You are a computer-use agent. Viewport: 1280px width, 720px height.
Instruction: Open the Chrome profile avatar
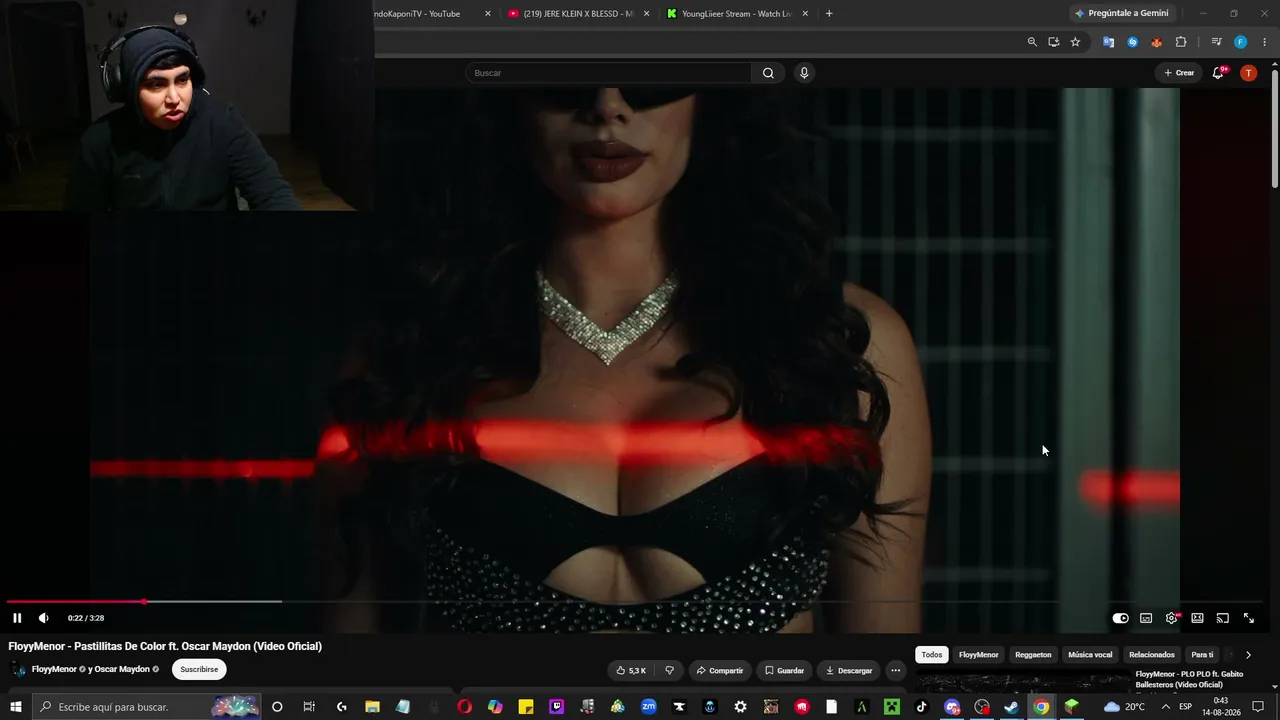tap(1240, 42)
